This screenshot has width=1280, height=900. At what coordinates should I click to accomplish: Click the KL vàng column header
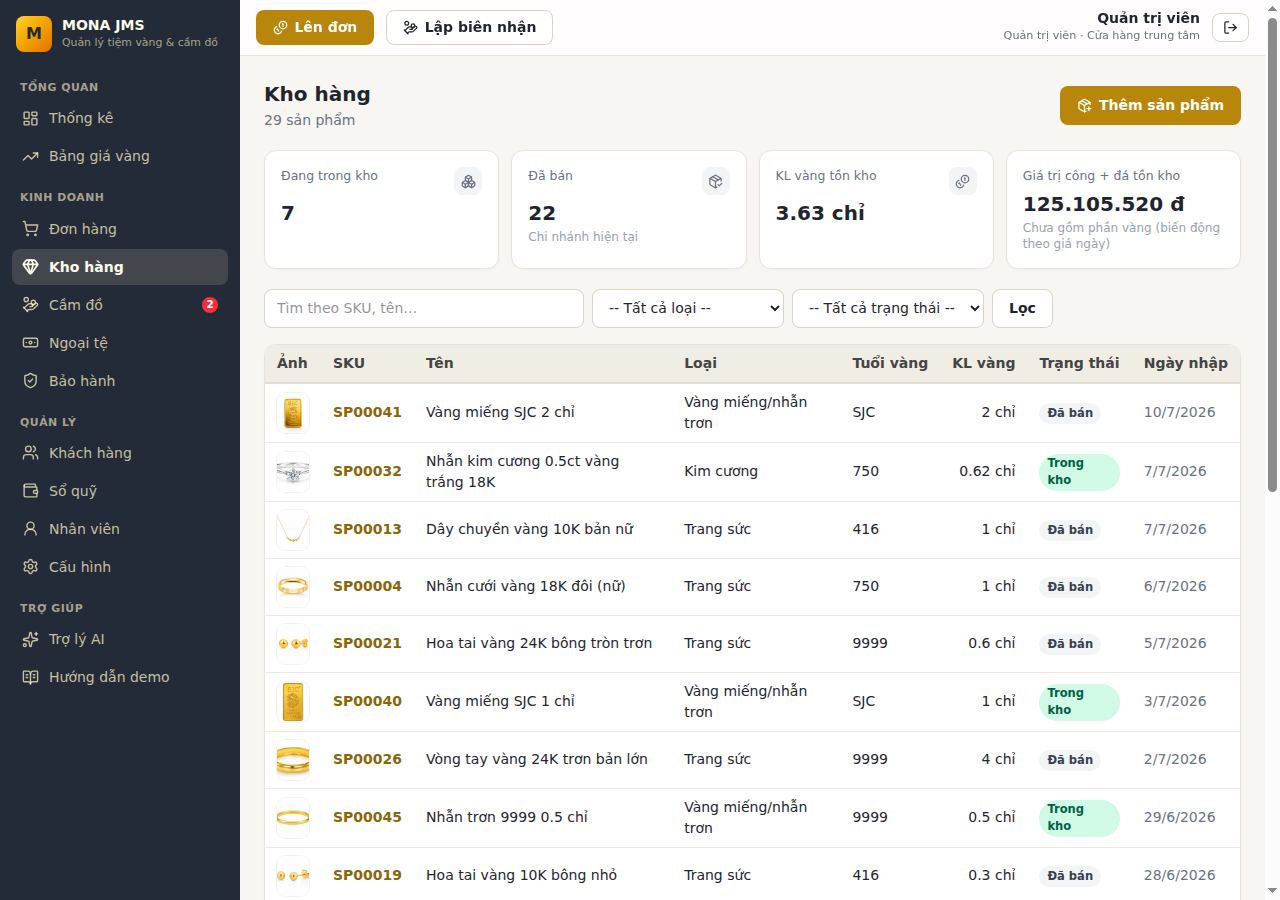(984, 363)
